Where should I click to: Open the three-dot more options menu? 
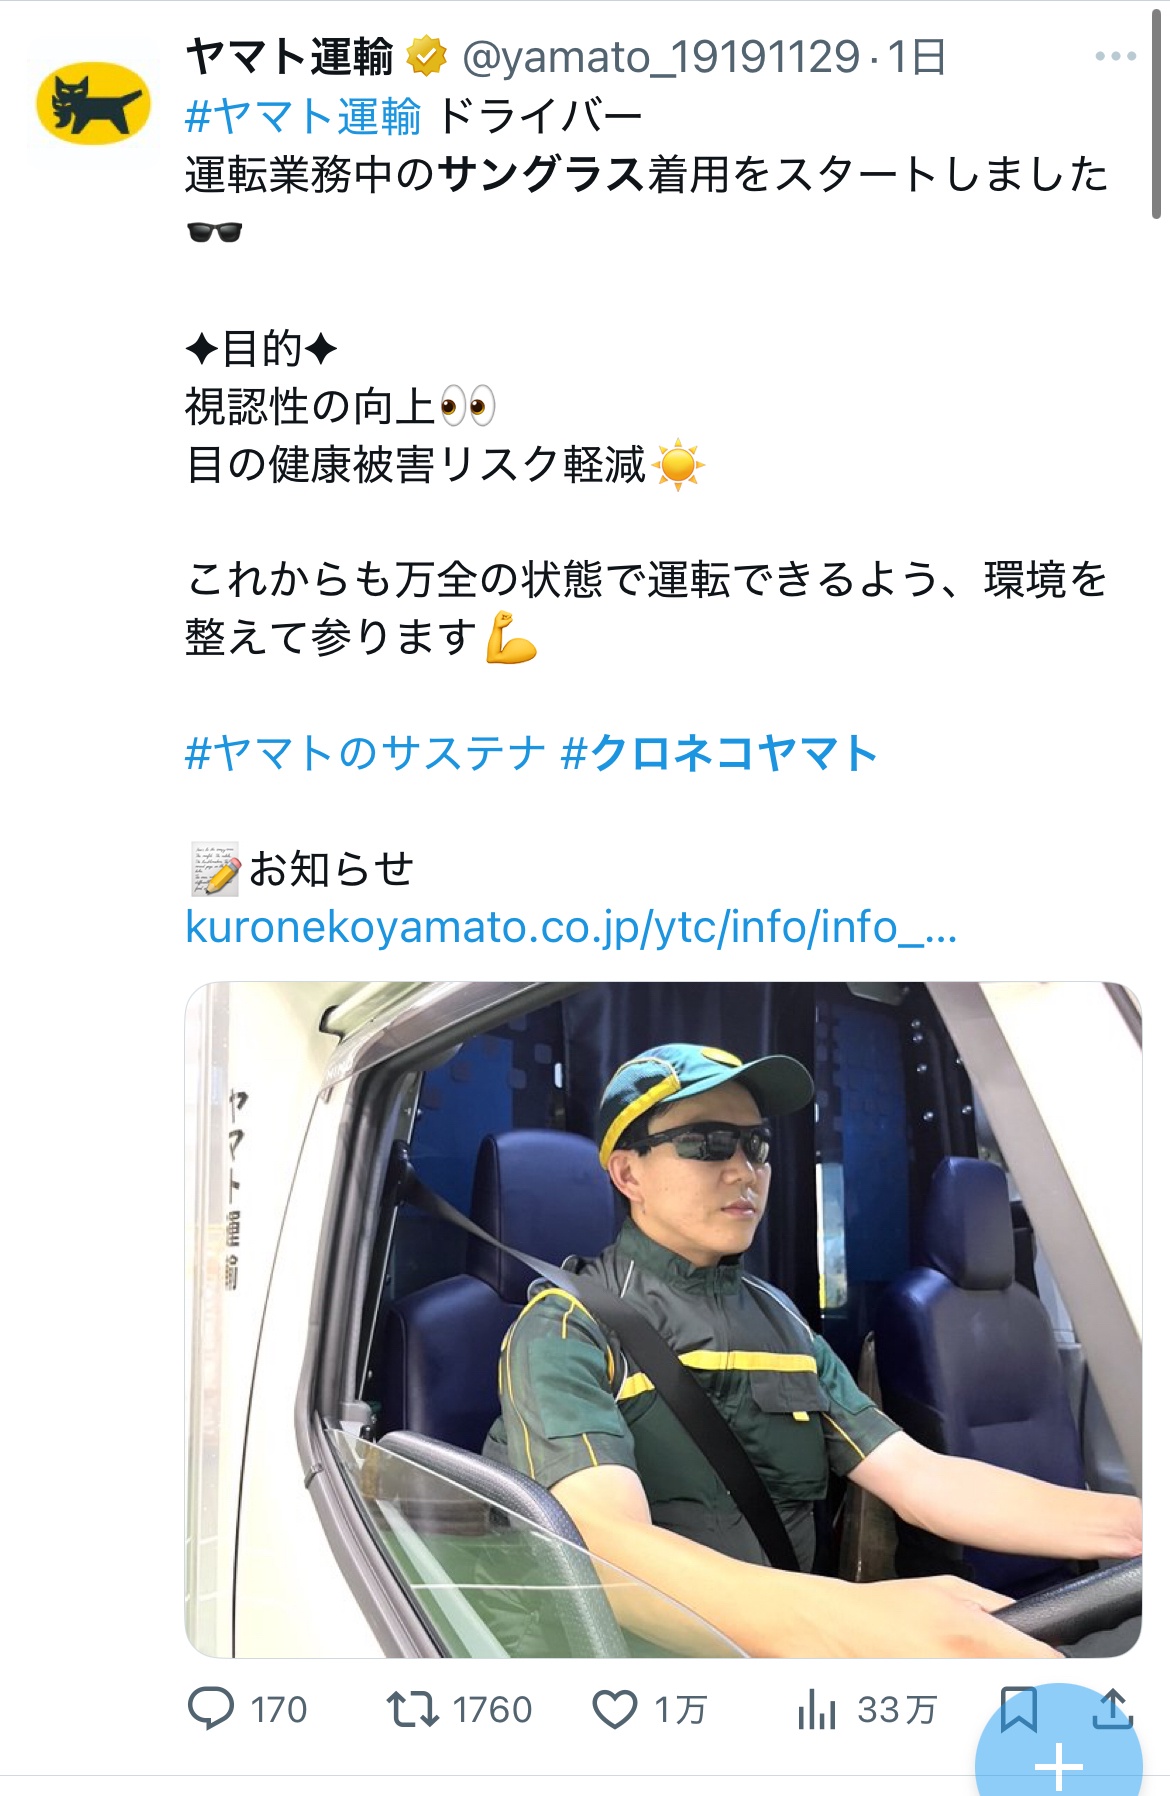coord(1115,57)
